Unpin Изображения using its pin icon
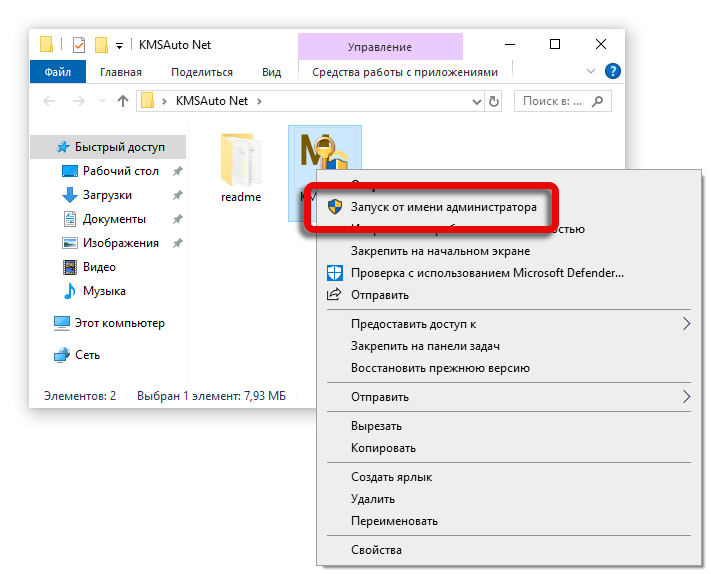This screenshot has height=574, width=711. pos(177,243)
